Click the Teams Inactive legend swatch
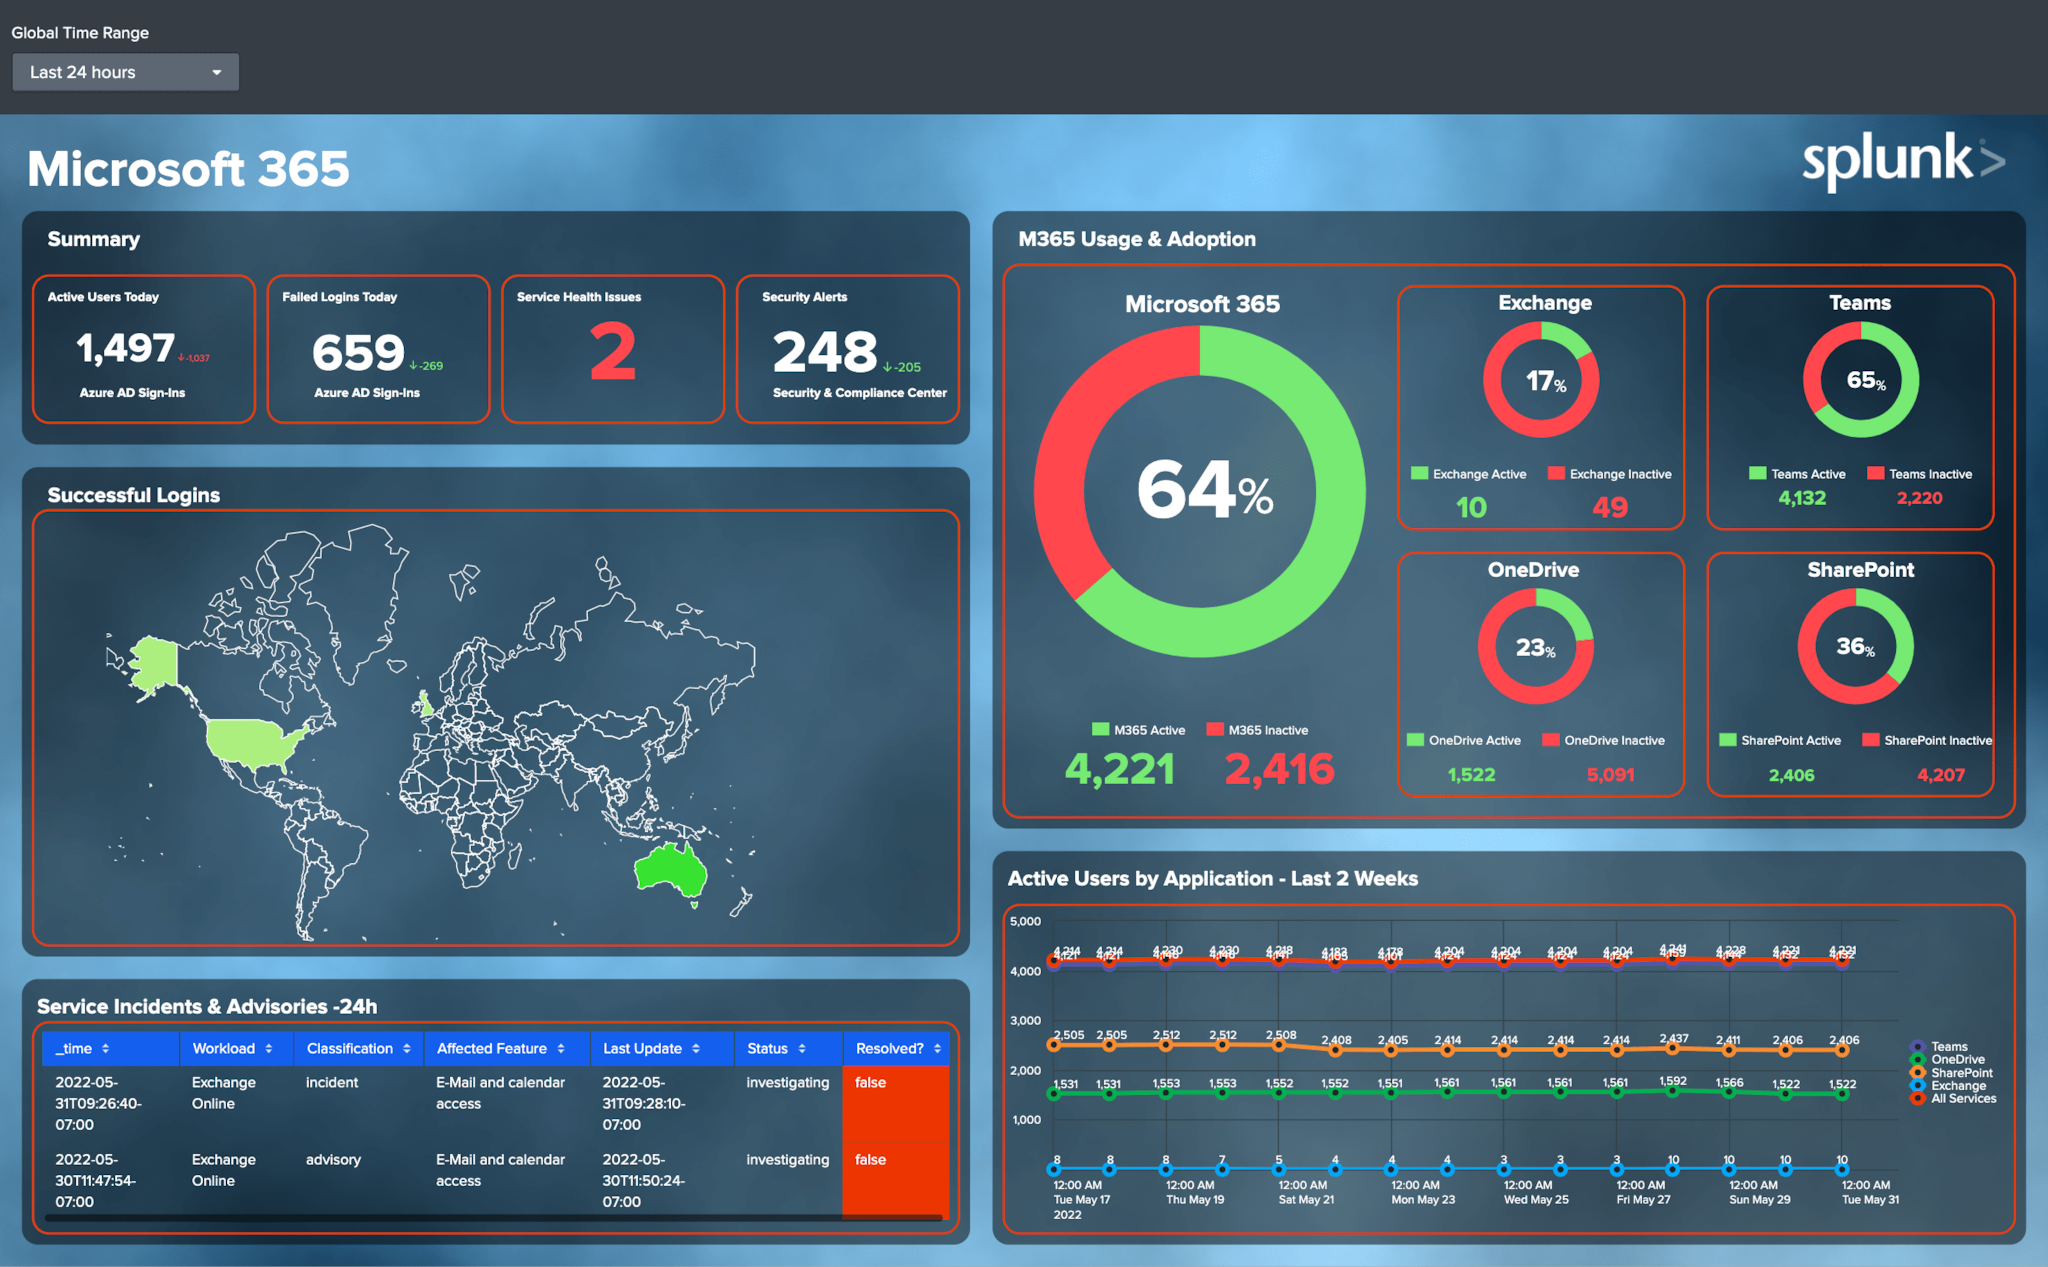Image resolution: width=2048 pixels, height=1267 pixels. coord(1875,473)
